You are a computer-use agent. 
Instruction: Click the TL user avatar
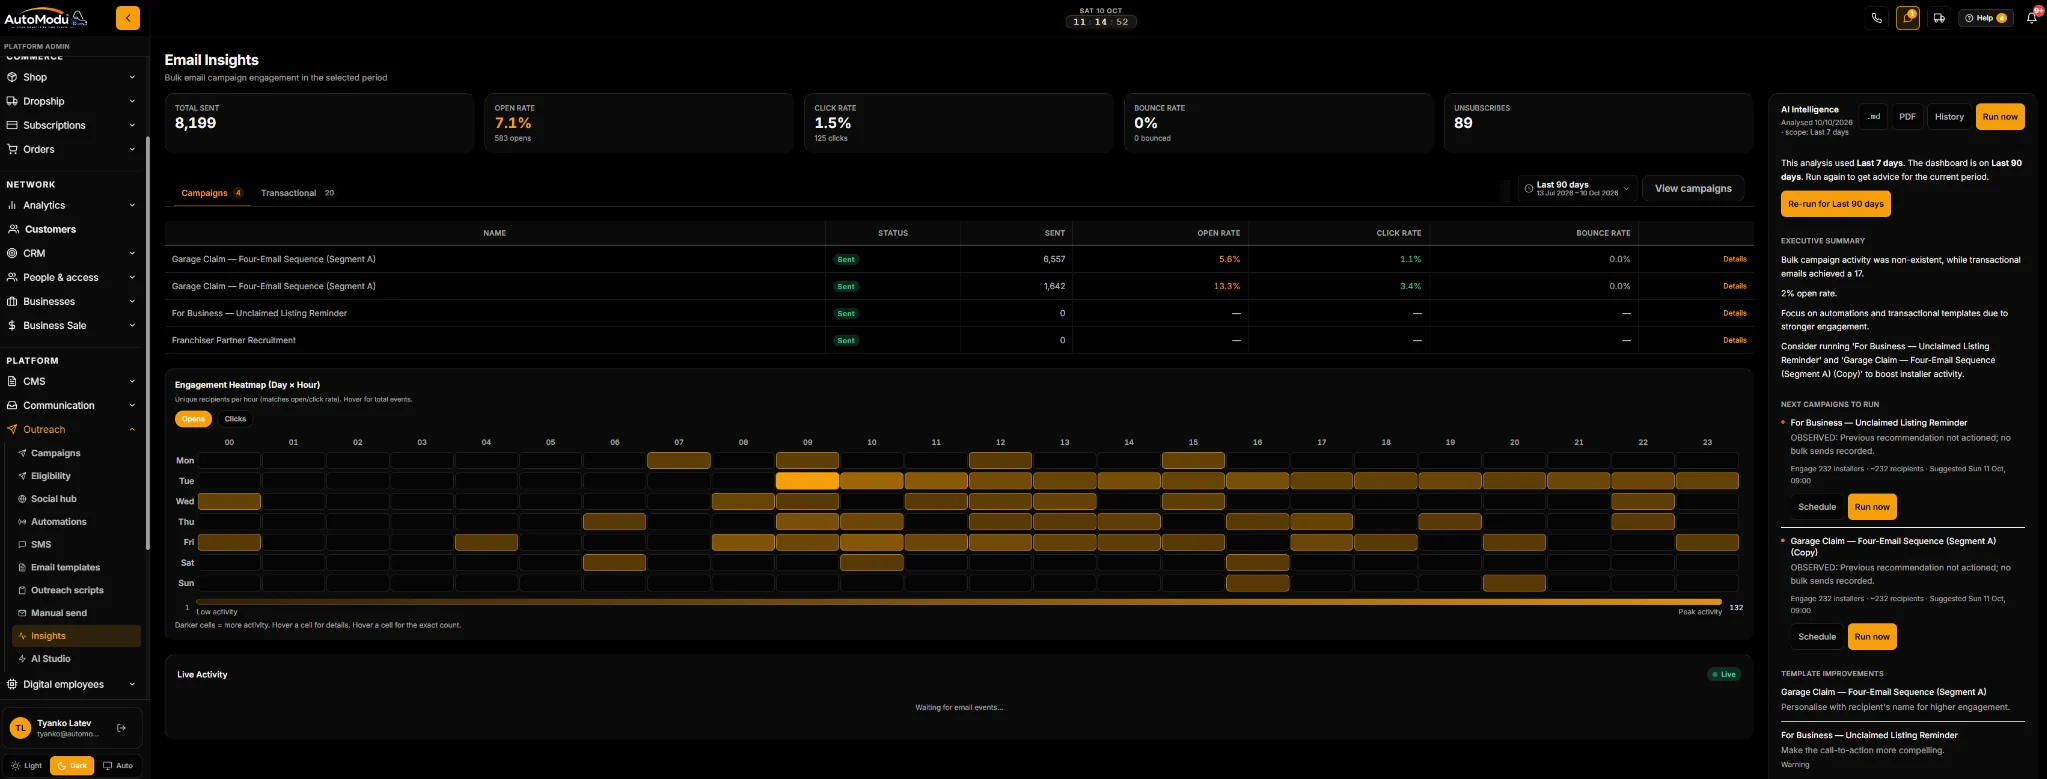tap(20, 728)
